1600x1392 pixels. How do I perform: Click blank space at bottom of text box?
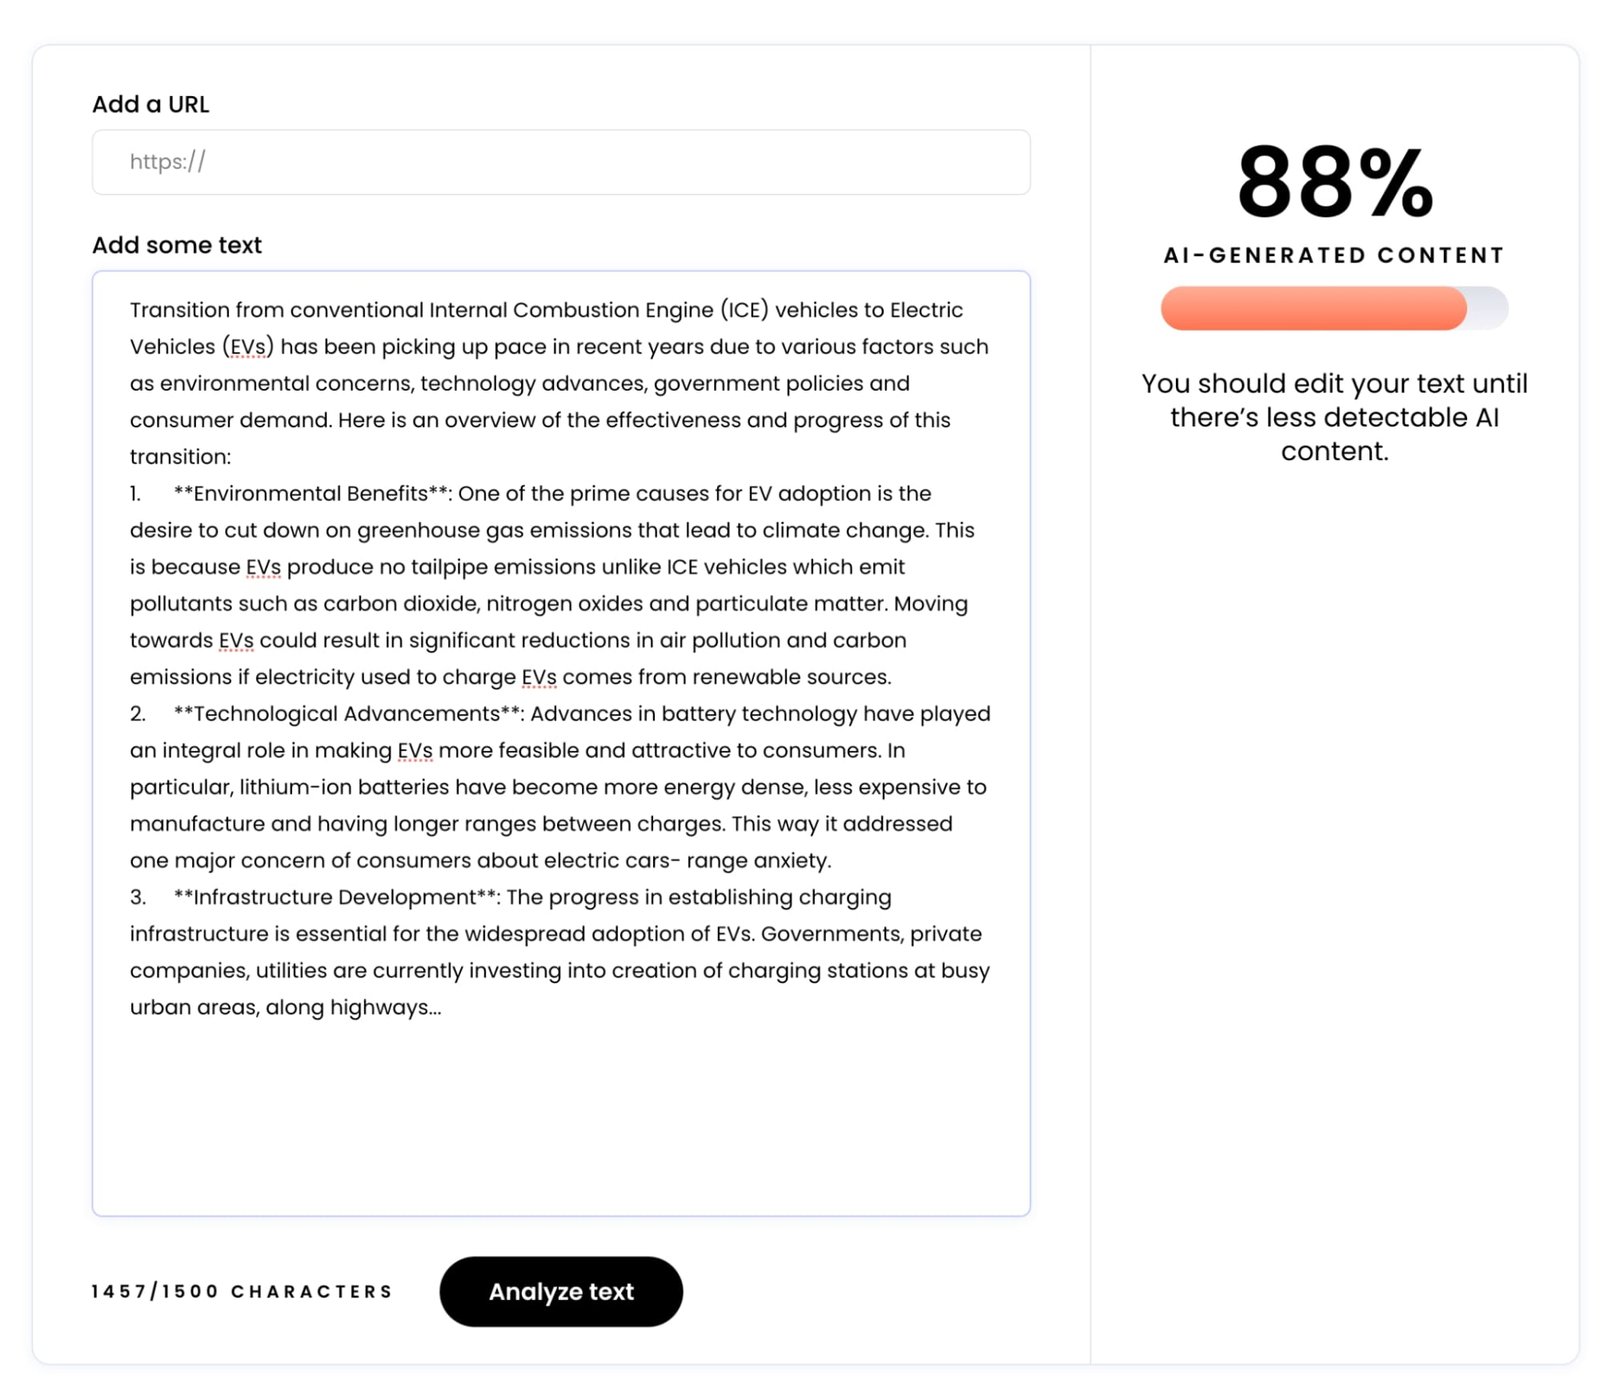560,1120
